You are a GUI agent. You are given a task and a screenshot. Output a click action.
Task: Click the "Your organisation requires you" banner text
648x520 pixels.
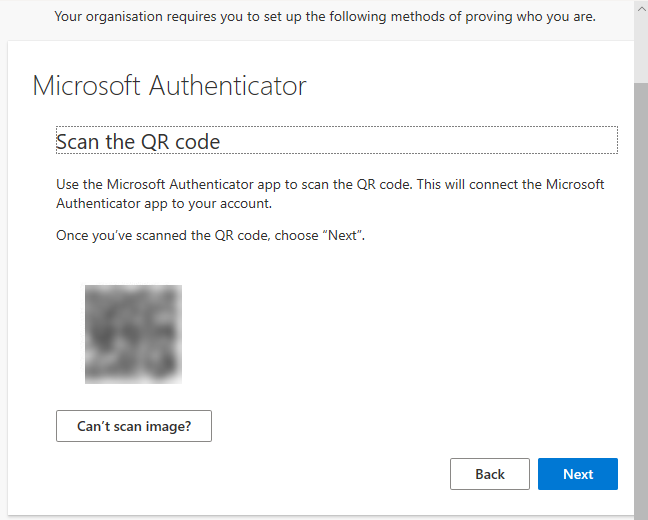[x=325, y=17]
